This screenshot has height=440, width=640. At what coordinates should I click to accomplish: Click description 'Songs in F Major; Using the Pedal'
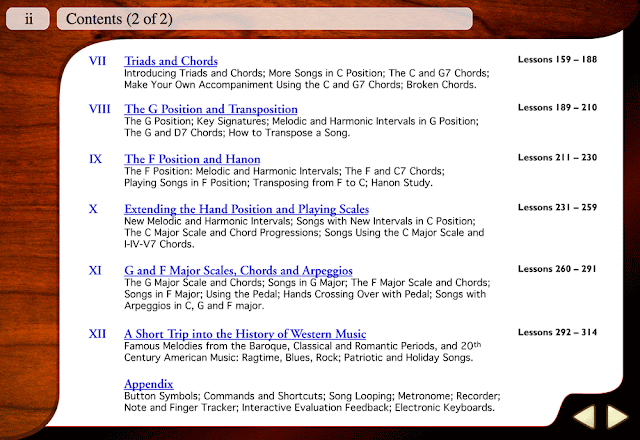(x=305, y=294)
